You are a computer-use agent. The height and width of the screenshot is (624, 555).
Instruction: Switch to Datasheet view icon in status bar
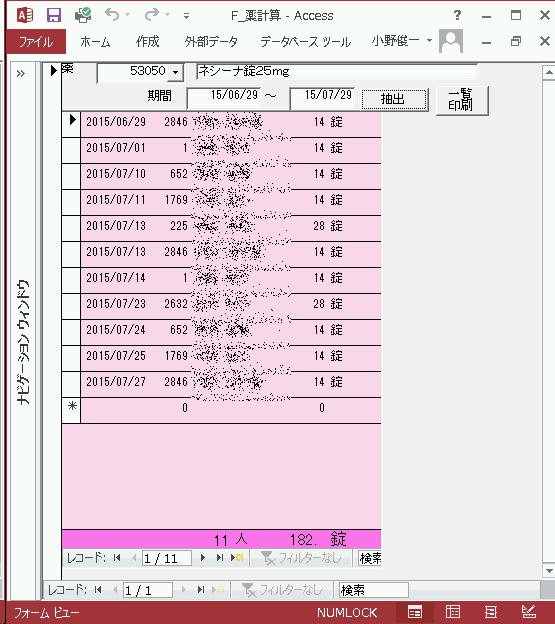click(453, 611)
